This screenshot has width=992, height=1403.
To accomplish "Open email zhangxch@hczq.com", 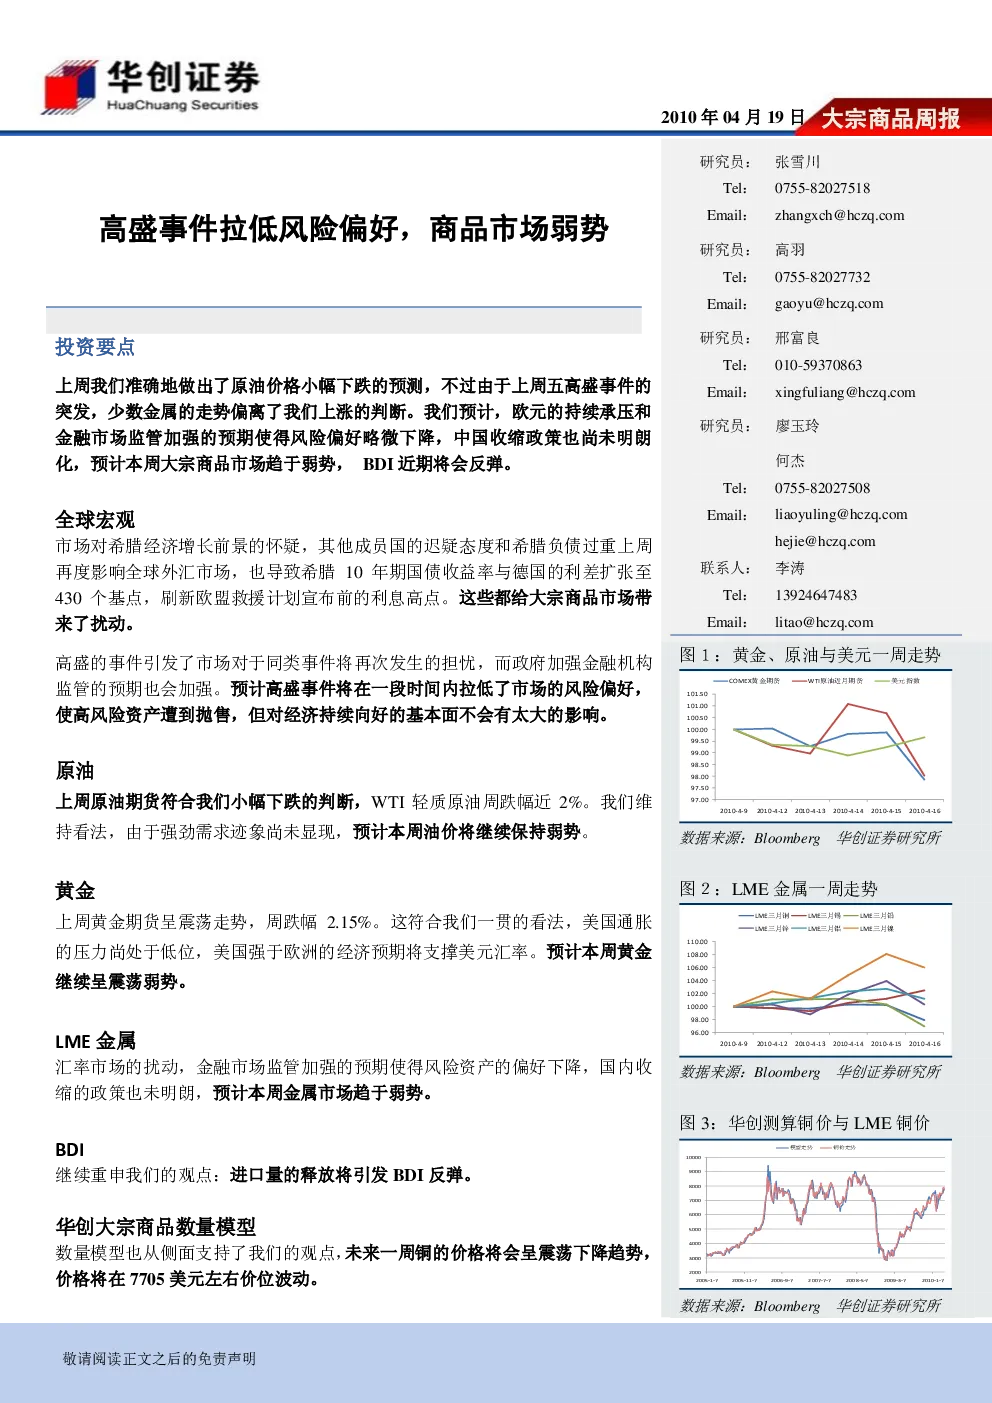I will [839, 215].
